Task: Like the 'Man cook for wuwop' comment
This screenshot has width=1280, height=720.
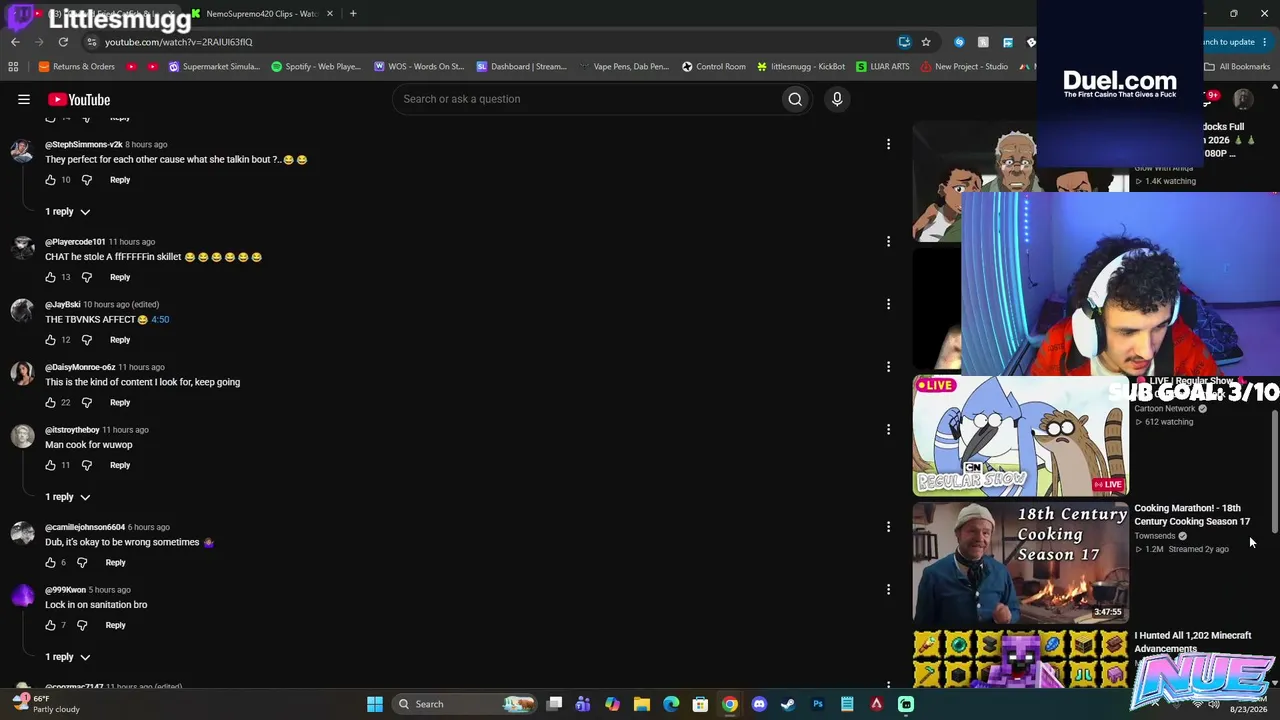Action: click(50, 465)
